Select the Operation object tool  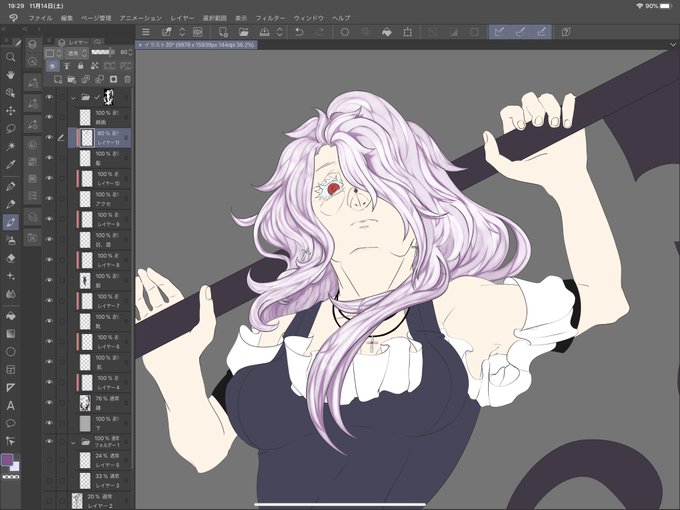click(x=10, y=93)
